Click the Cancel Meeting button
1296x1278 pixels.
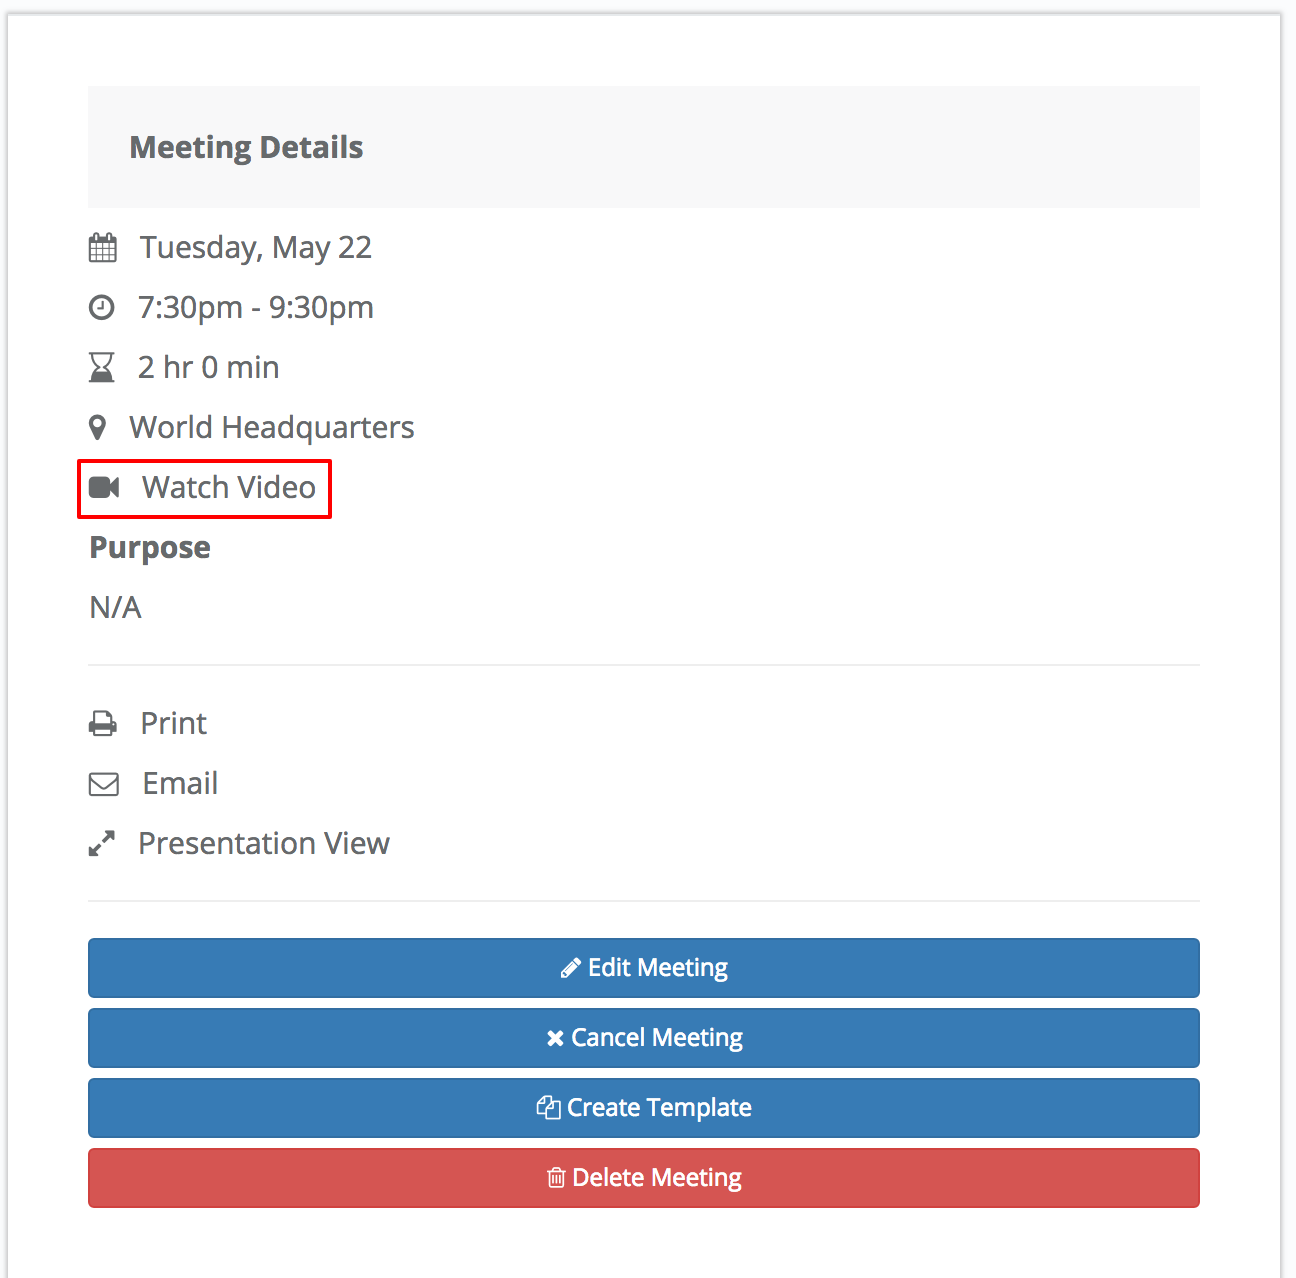[644, 1038]
